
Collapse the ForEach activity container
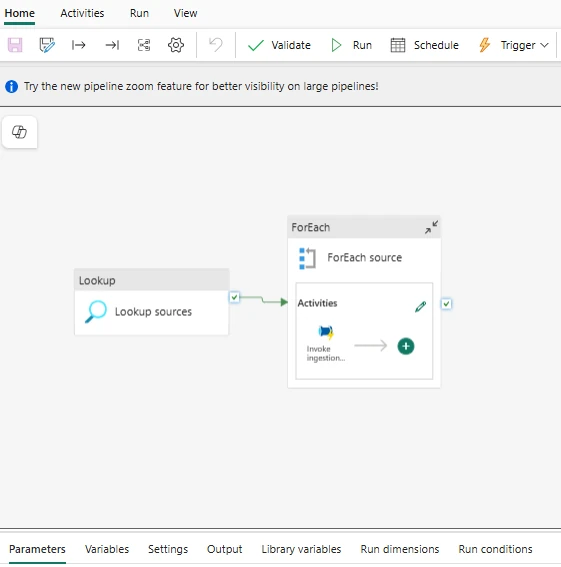pos(432,227)
